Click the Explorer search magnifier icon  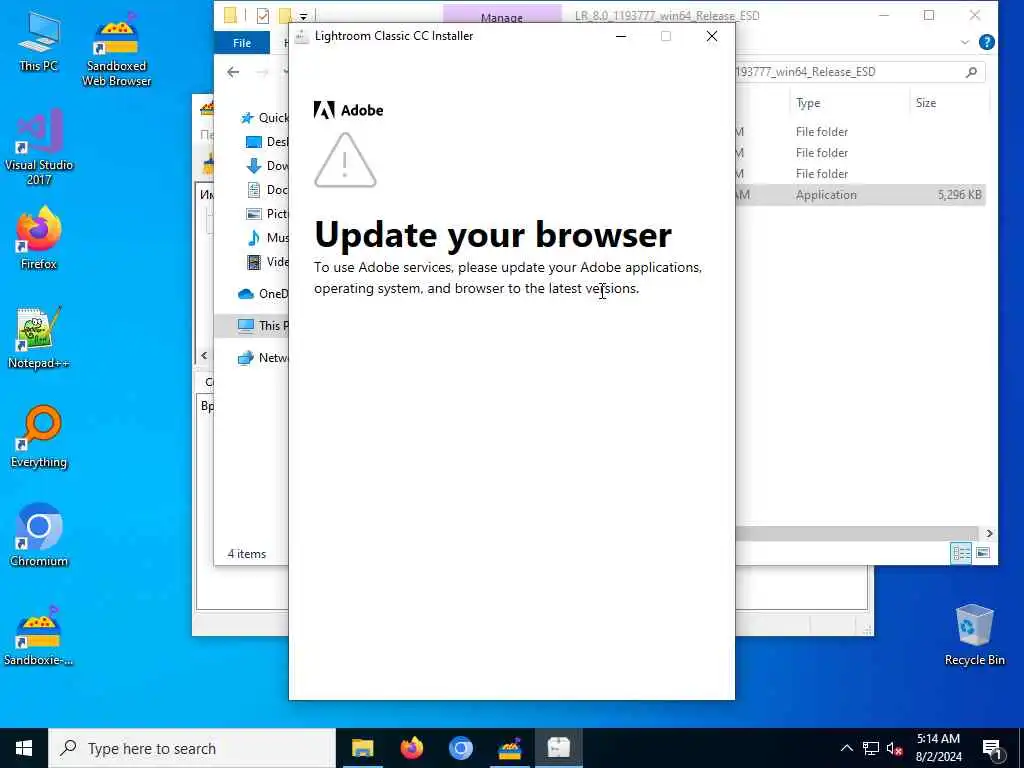click(972, 72)
